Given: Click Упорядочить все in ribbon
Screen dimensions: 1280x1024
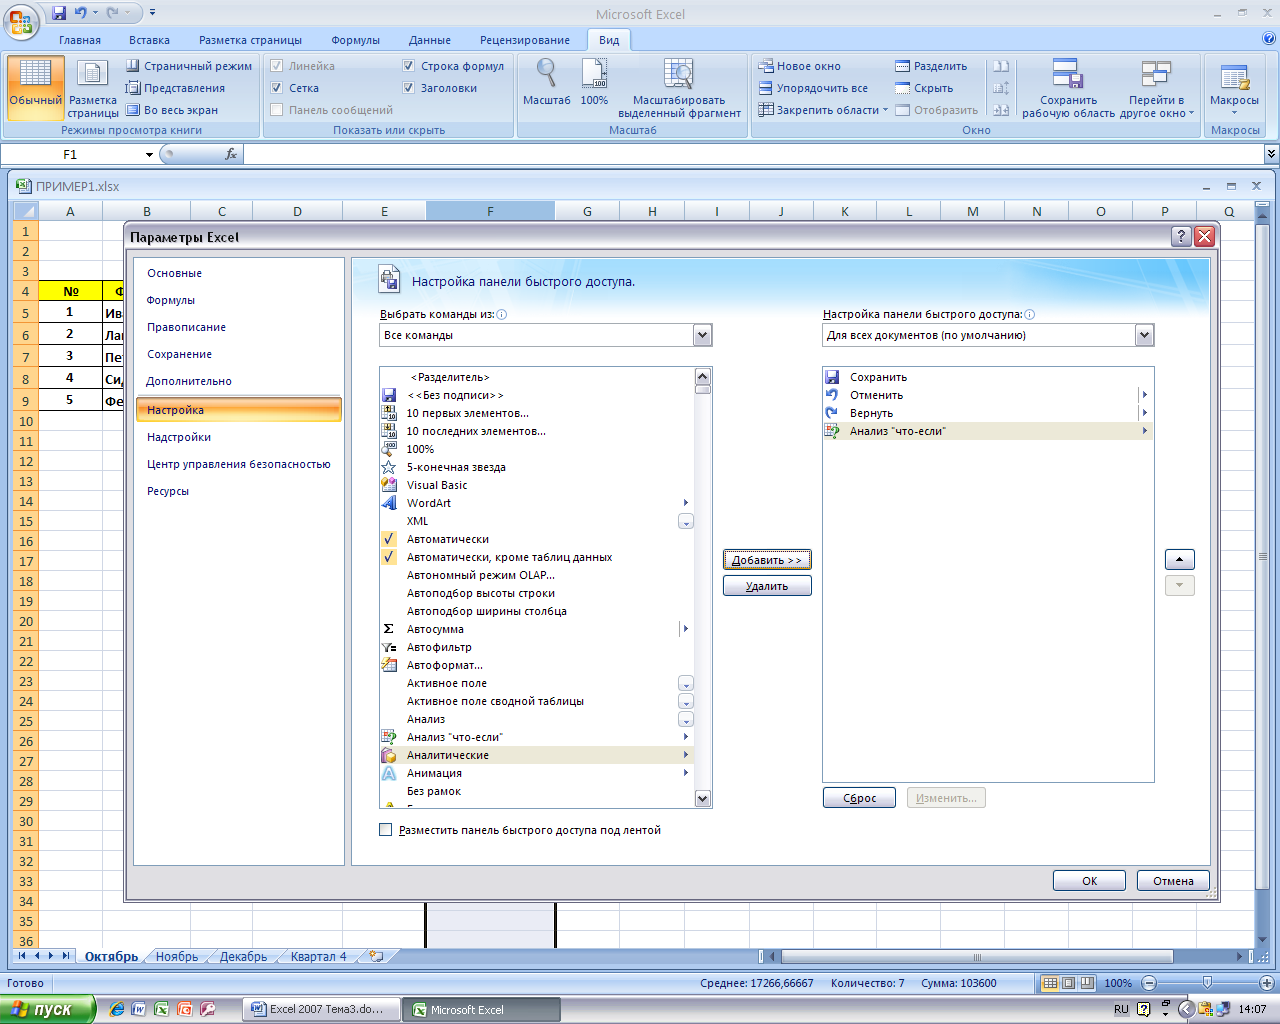Looking at the screenshot, I should pos(813,88).
